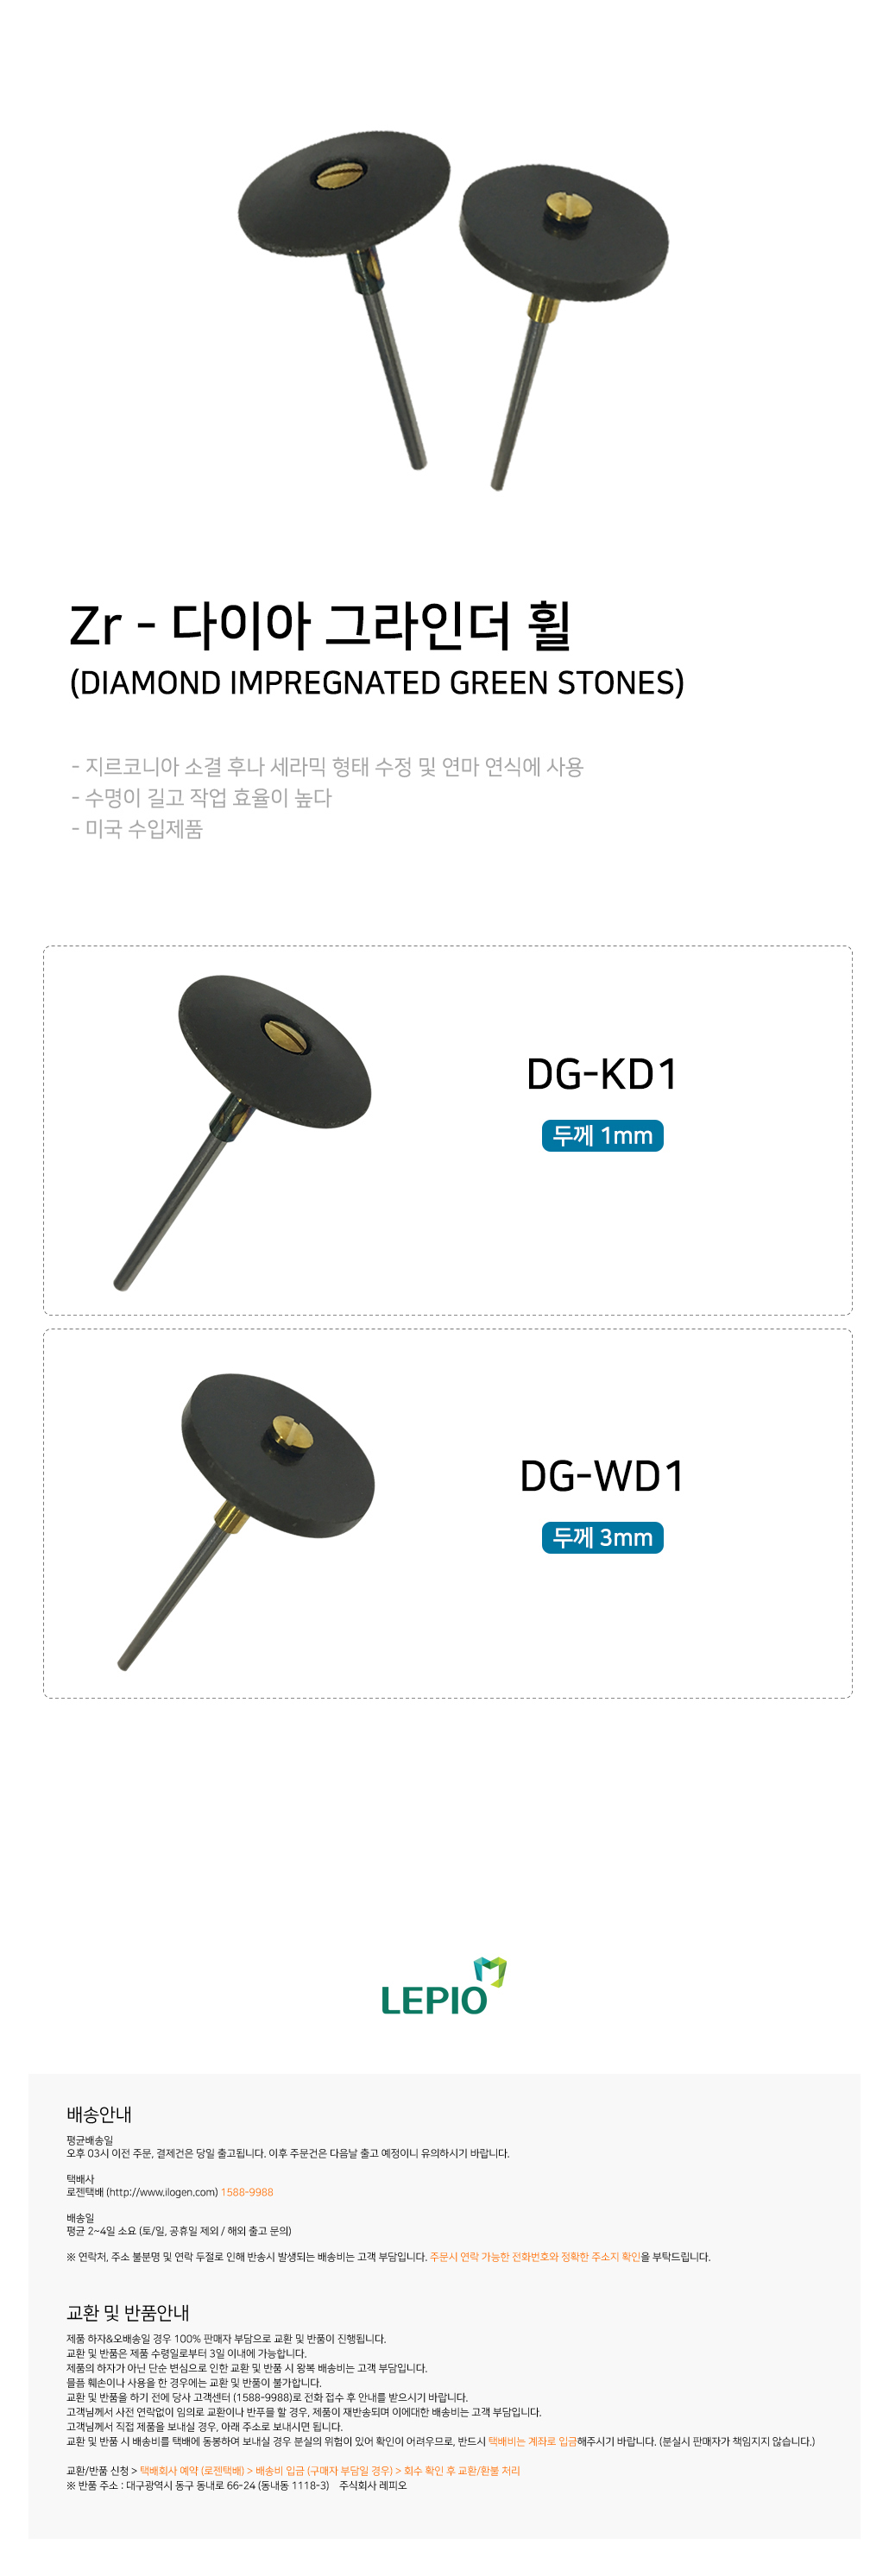Click the orange 1588-9988 phone number
Viewport: 889px width, 2576px height.
pyautogui.click(x=247, y=2192)
